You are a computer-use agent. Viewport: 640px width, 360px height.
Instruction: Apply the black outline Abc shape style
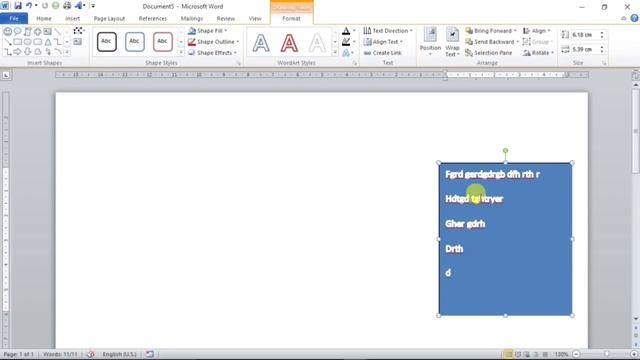tap(107, 42)
